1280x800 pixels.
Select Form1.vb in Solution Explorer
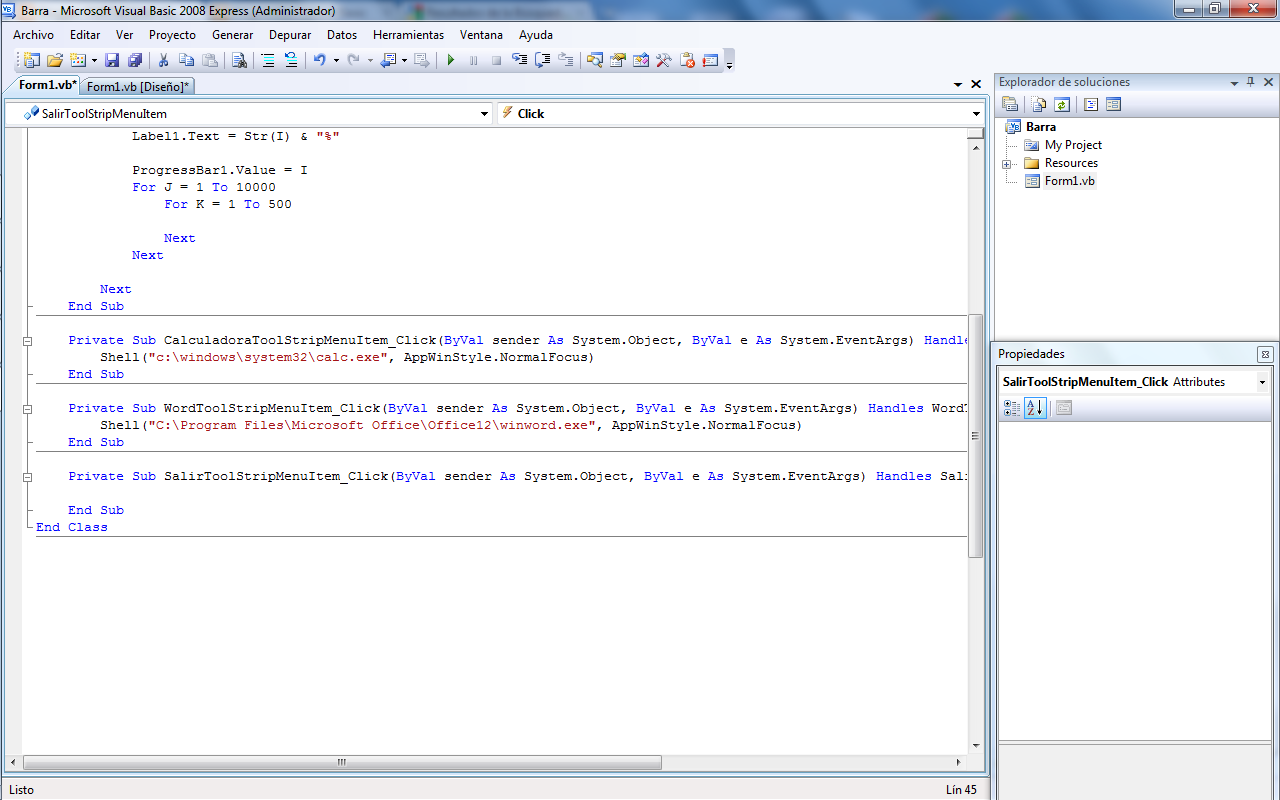pos(1069,181)
